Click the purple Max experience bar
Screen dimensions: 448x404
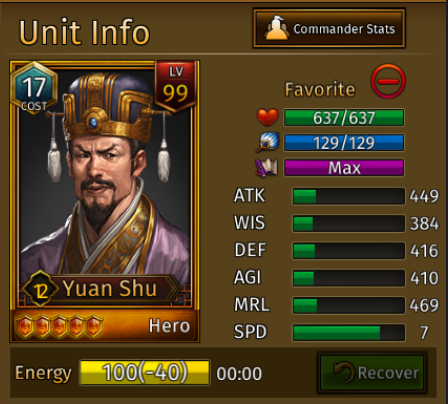click(x=344, y=168)
